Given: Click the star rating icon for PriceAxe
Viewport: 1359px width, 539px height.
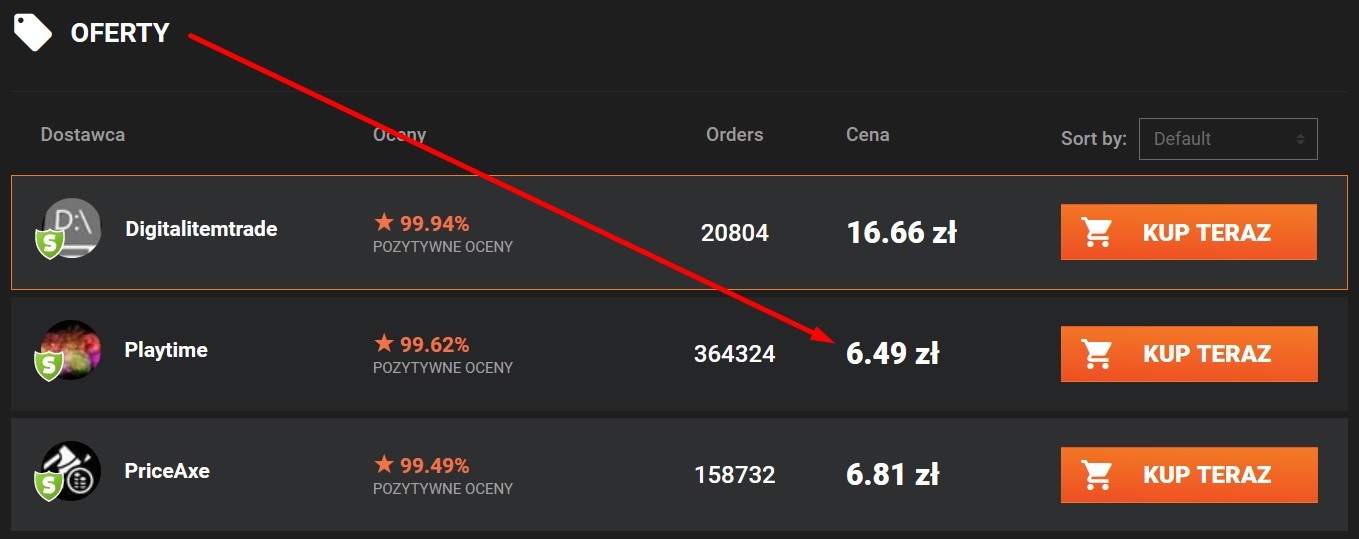Looking at the screenshot, I should point(384,464).
